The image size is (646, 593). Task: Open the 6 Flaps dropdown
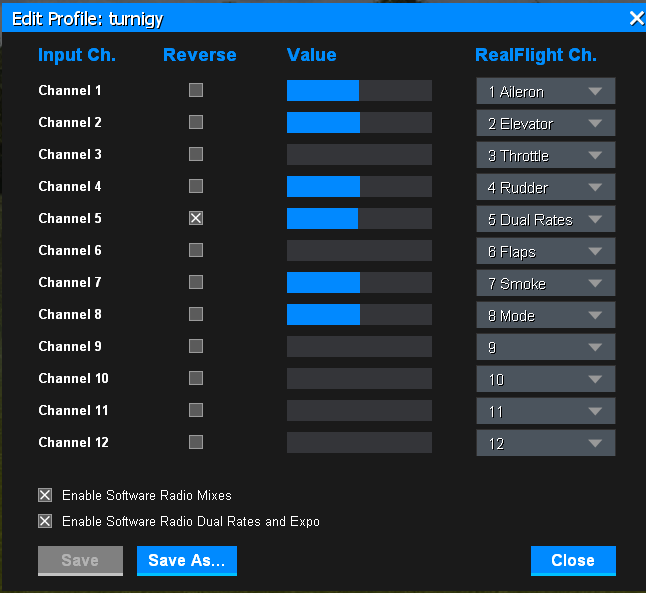545,251
